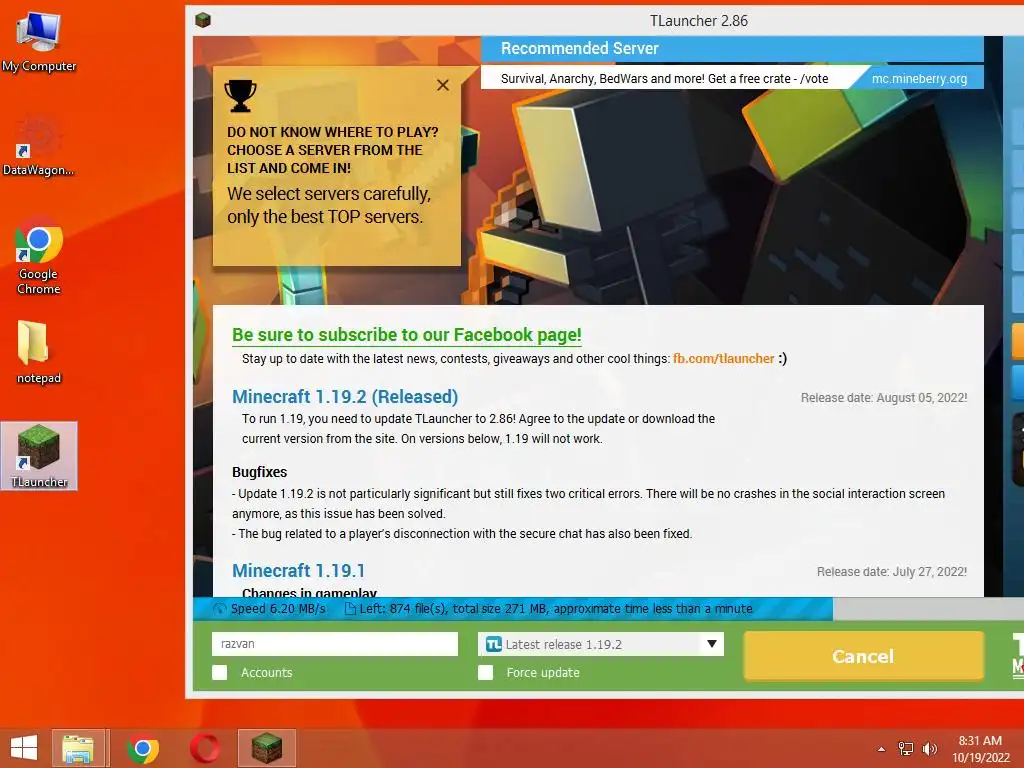Open File Explorer from taskbar

(x=78, y=748)
